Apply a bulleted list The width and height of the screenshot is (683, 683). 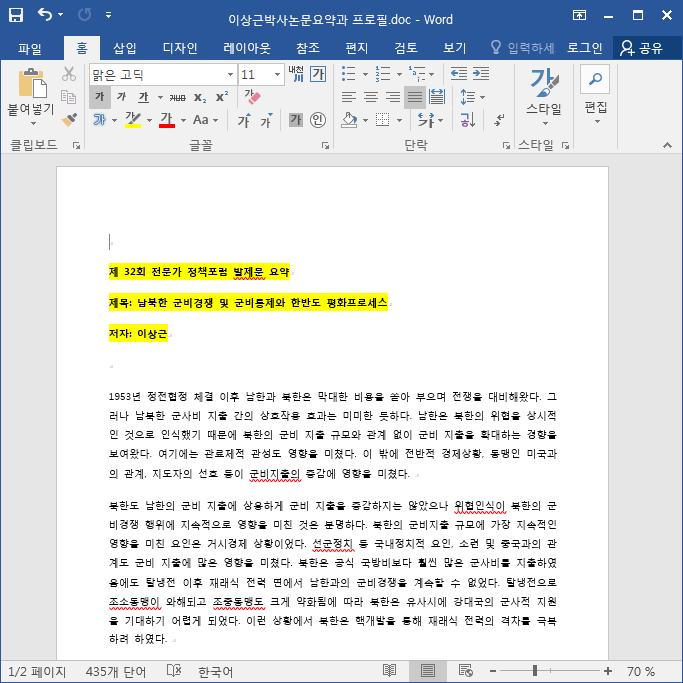click(x=348, y=74)
